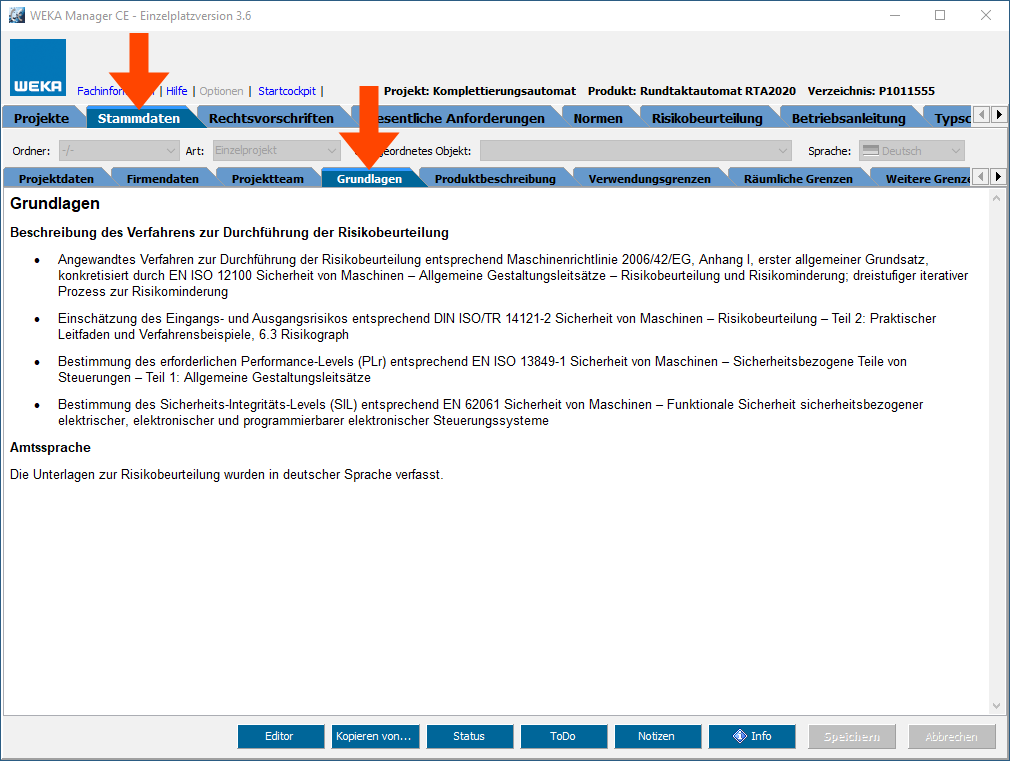Click the Kopieren von... button
The width and height of the screenshot is (1010, 761).
(374, 737)
